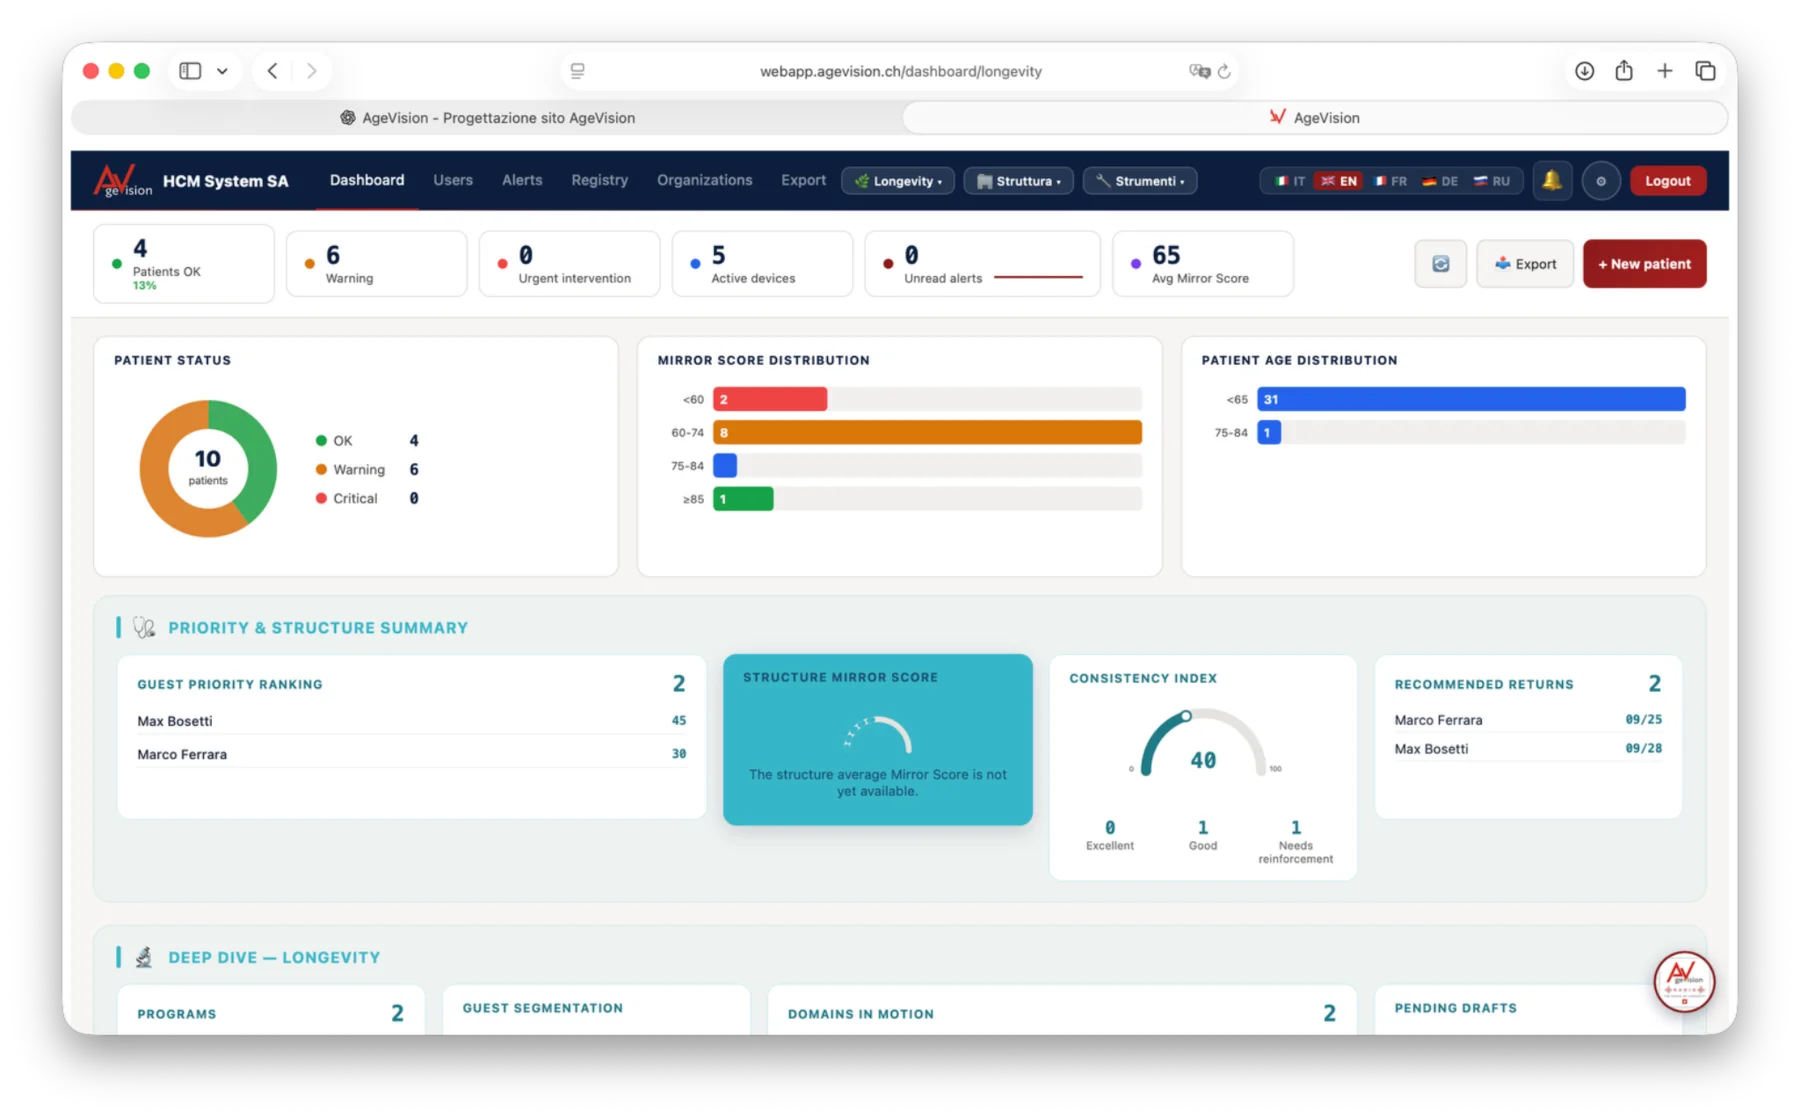The height and width of the screenshot is (1117, 1800).
Task: Click the microscope icon beside Deep Dive
Action: pyautogui.click(x=145, y=957)
